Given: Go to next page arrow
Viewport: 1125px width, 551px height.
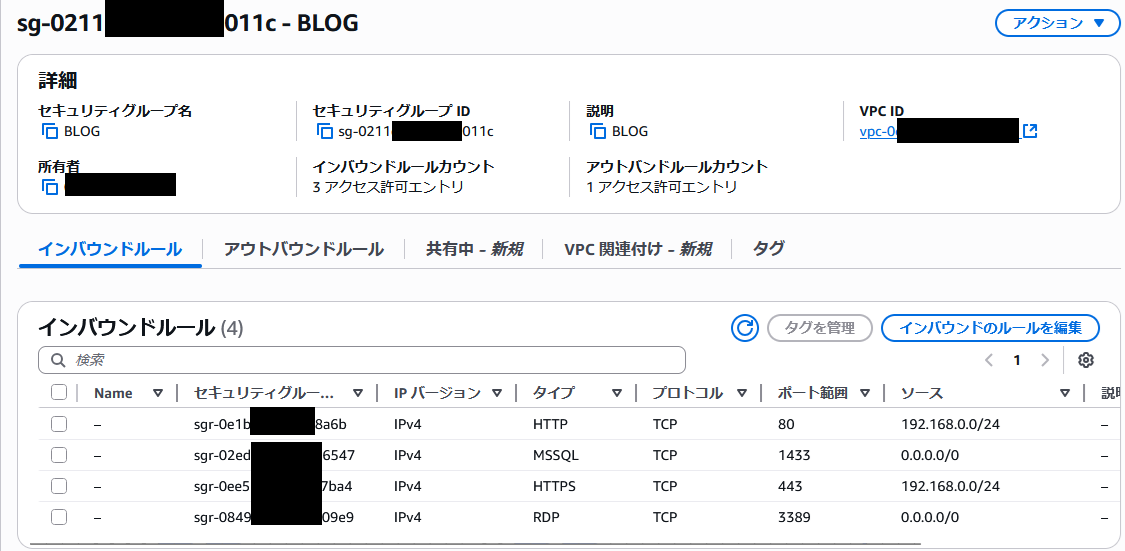Looking at the screenshot, I should (x=1045, y=360).
